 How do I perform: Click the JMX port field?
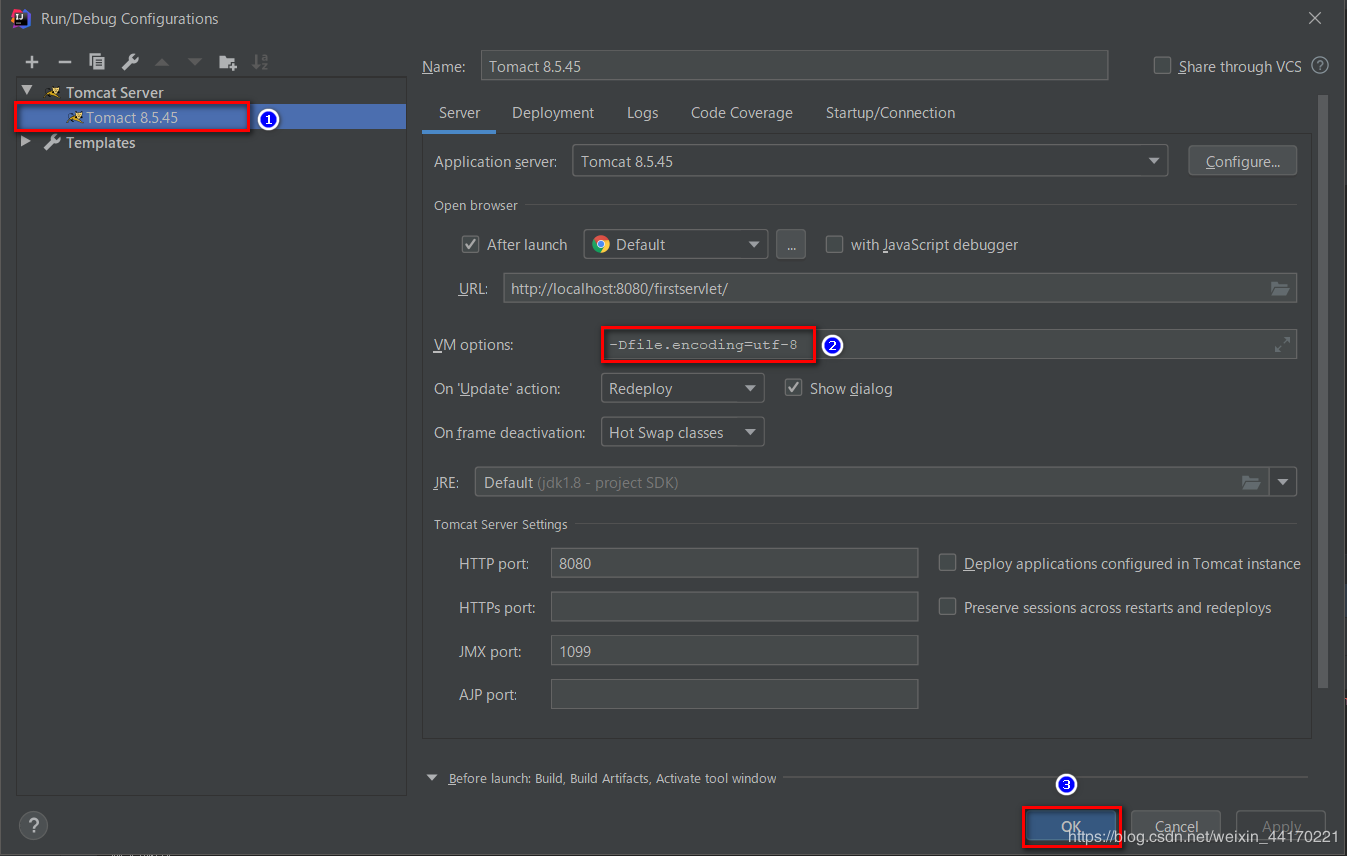tap(734, 651)
